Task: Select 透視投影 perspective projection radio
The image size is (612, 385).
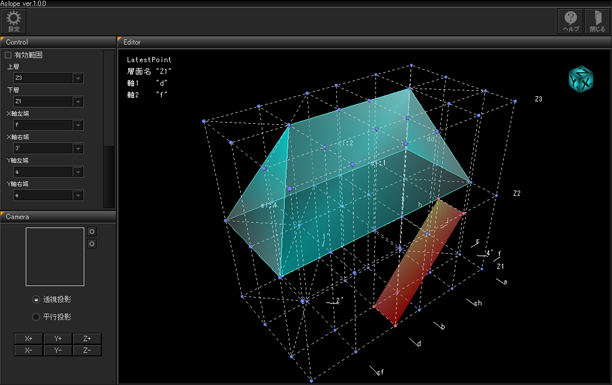Action: coord(36,299)
